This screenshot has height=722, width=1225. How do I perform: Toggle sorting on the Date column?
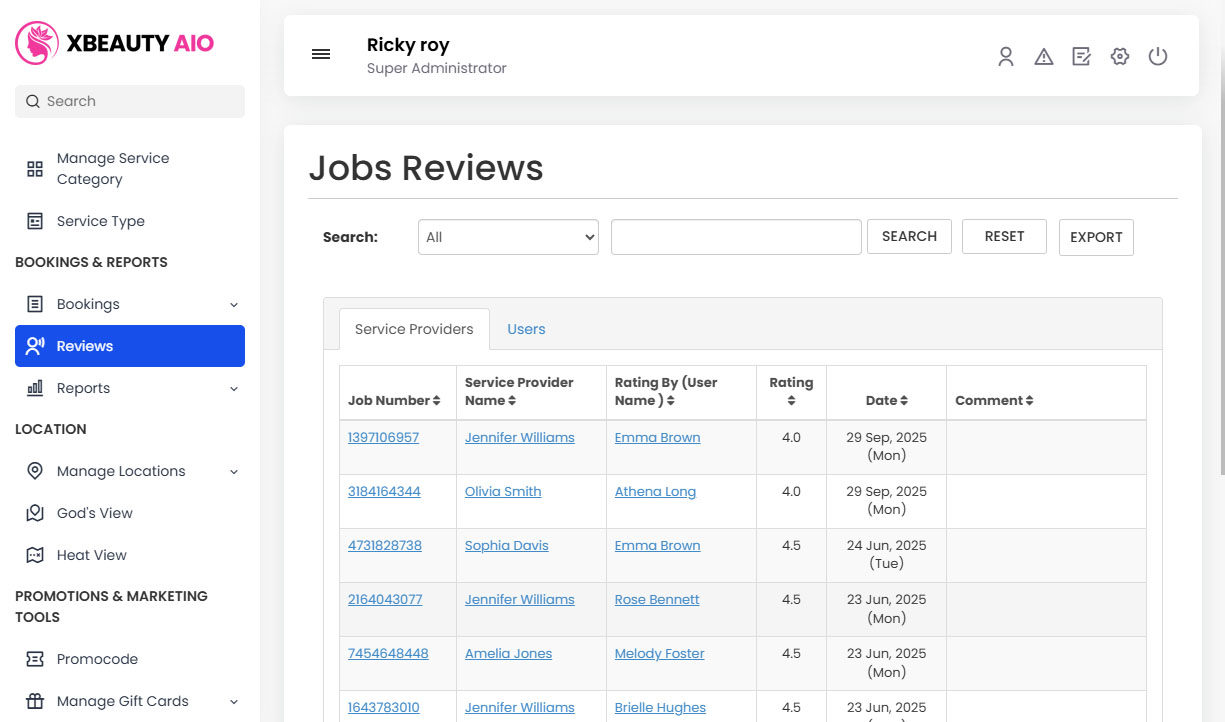point(906,400)
